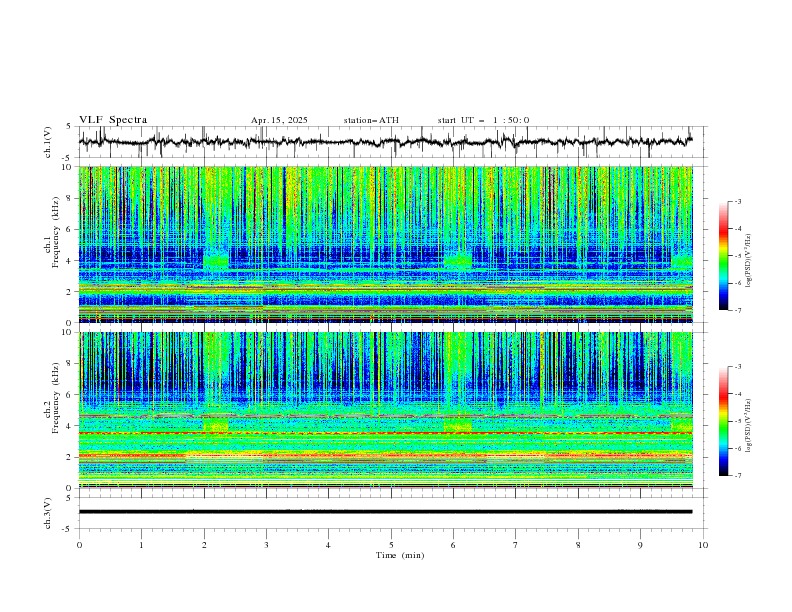Click the ch.3 flat black waveform trace
The width and height of the screenshot is (792, 612).
(x=385, y=512)
